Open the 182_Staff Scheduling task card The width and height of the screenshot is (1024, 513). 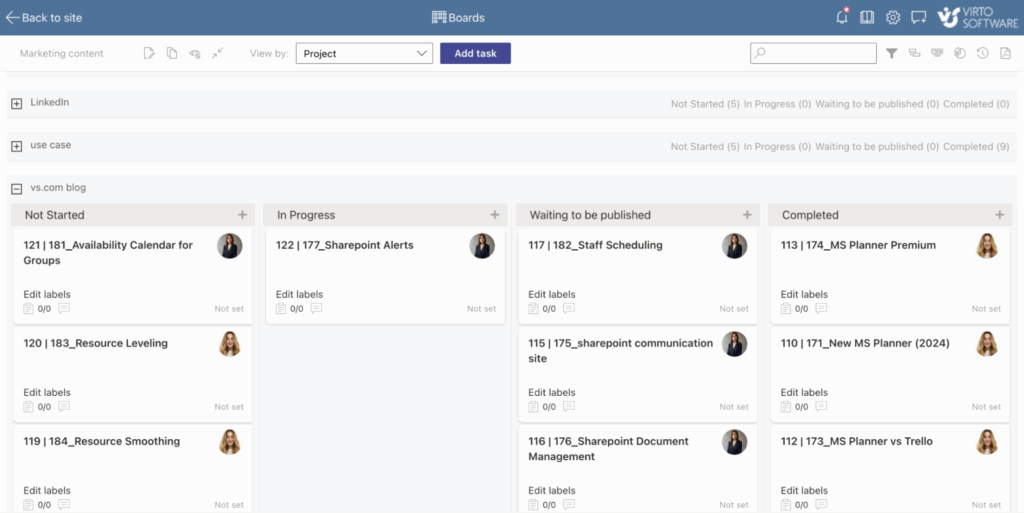[x=596, y=246]
